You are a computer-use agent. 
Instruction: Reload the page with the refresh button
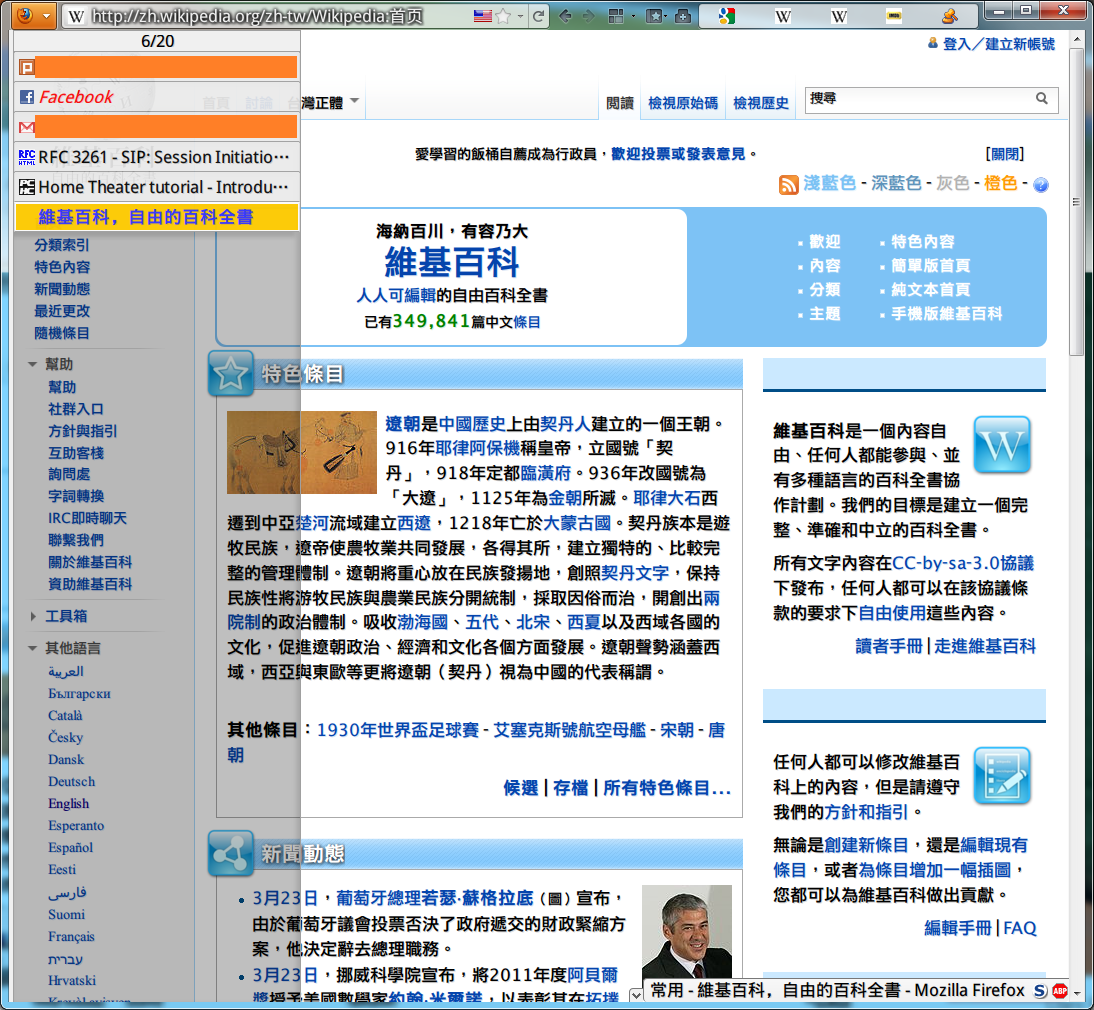(538, 16)
